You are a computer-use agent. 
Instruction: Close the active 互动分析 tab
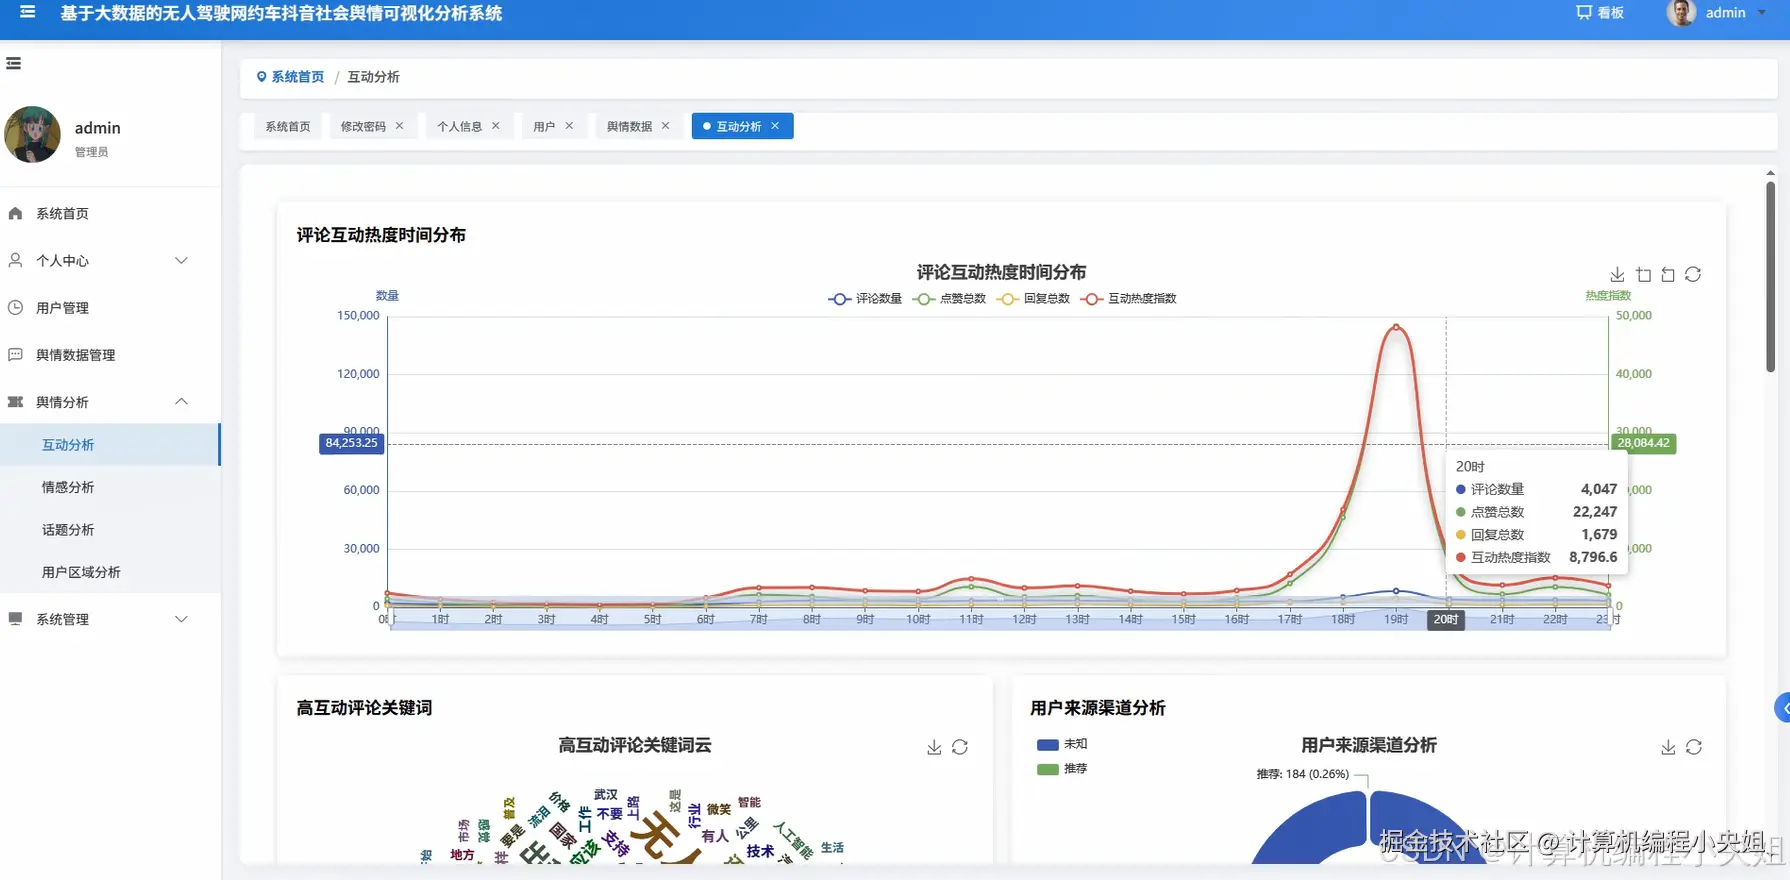click(x=775, y=126)
